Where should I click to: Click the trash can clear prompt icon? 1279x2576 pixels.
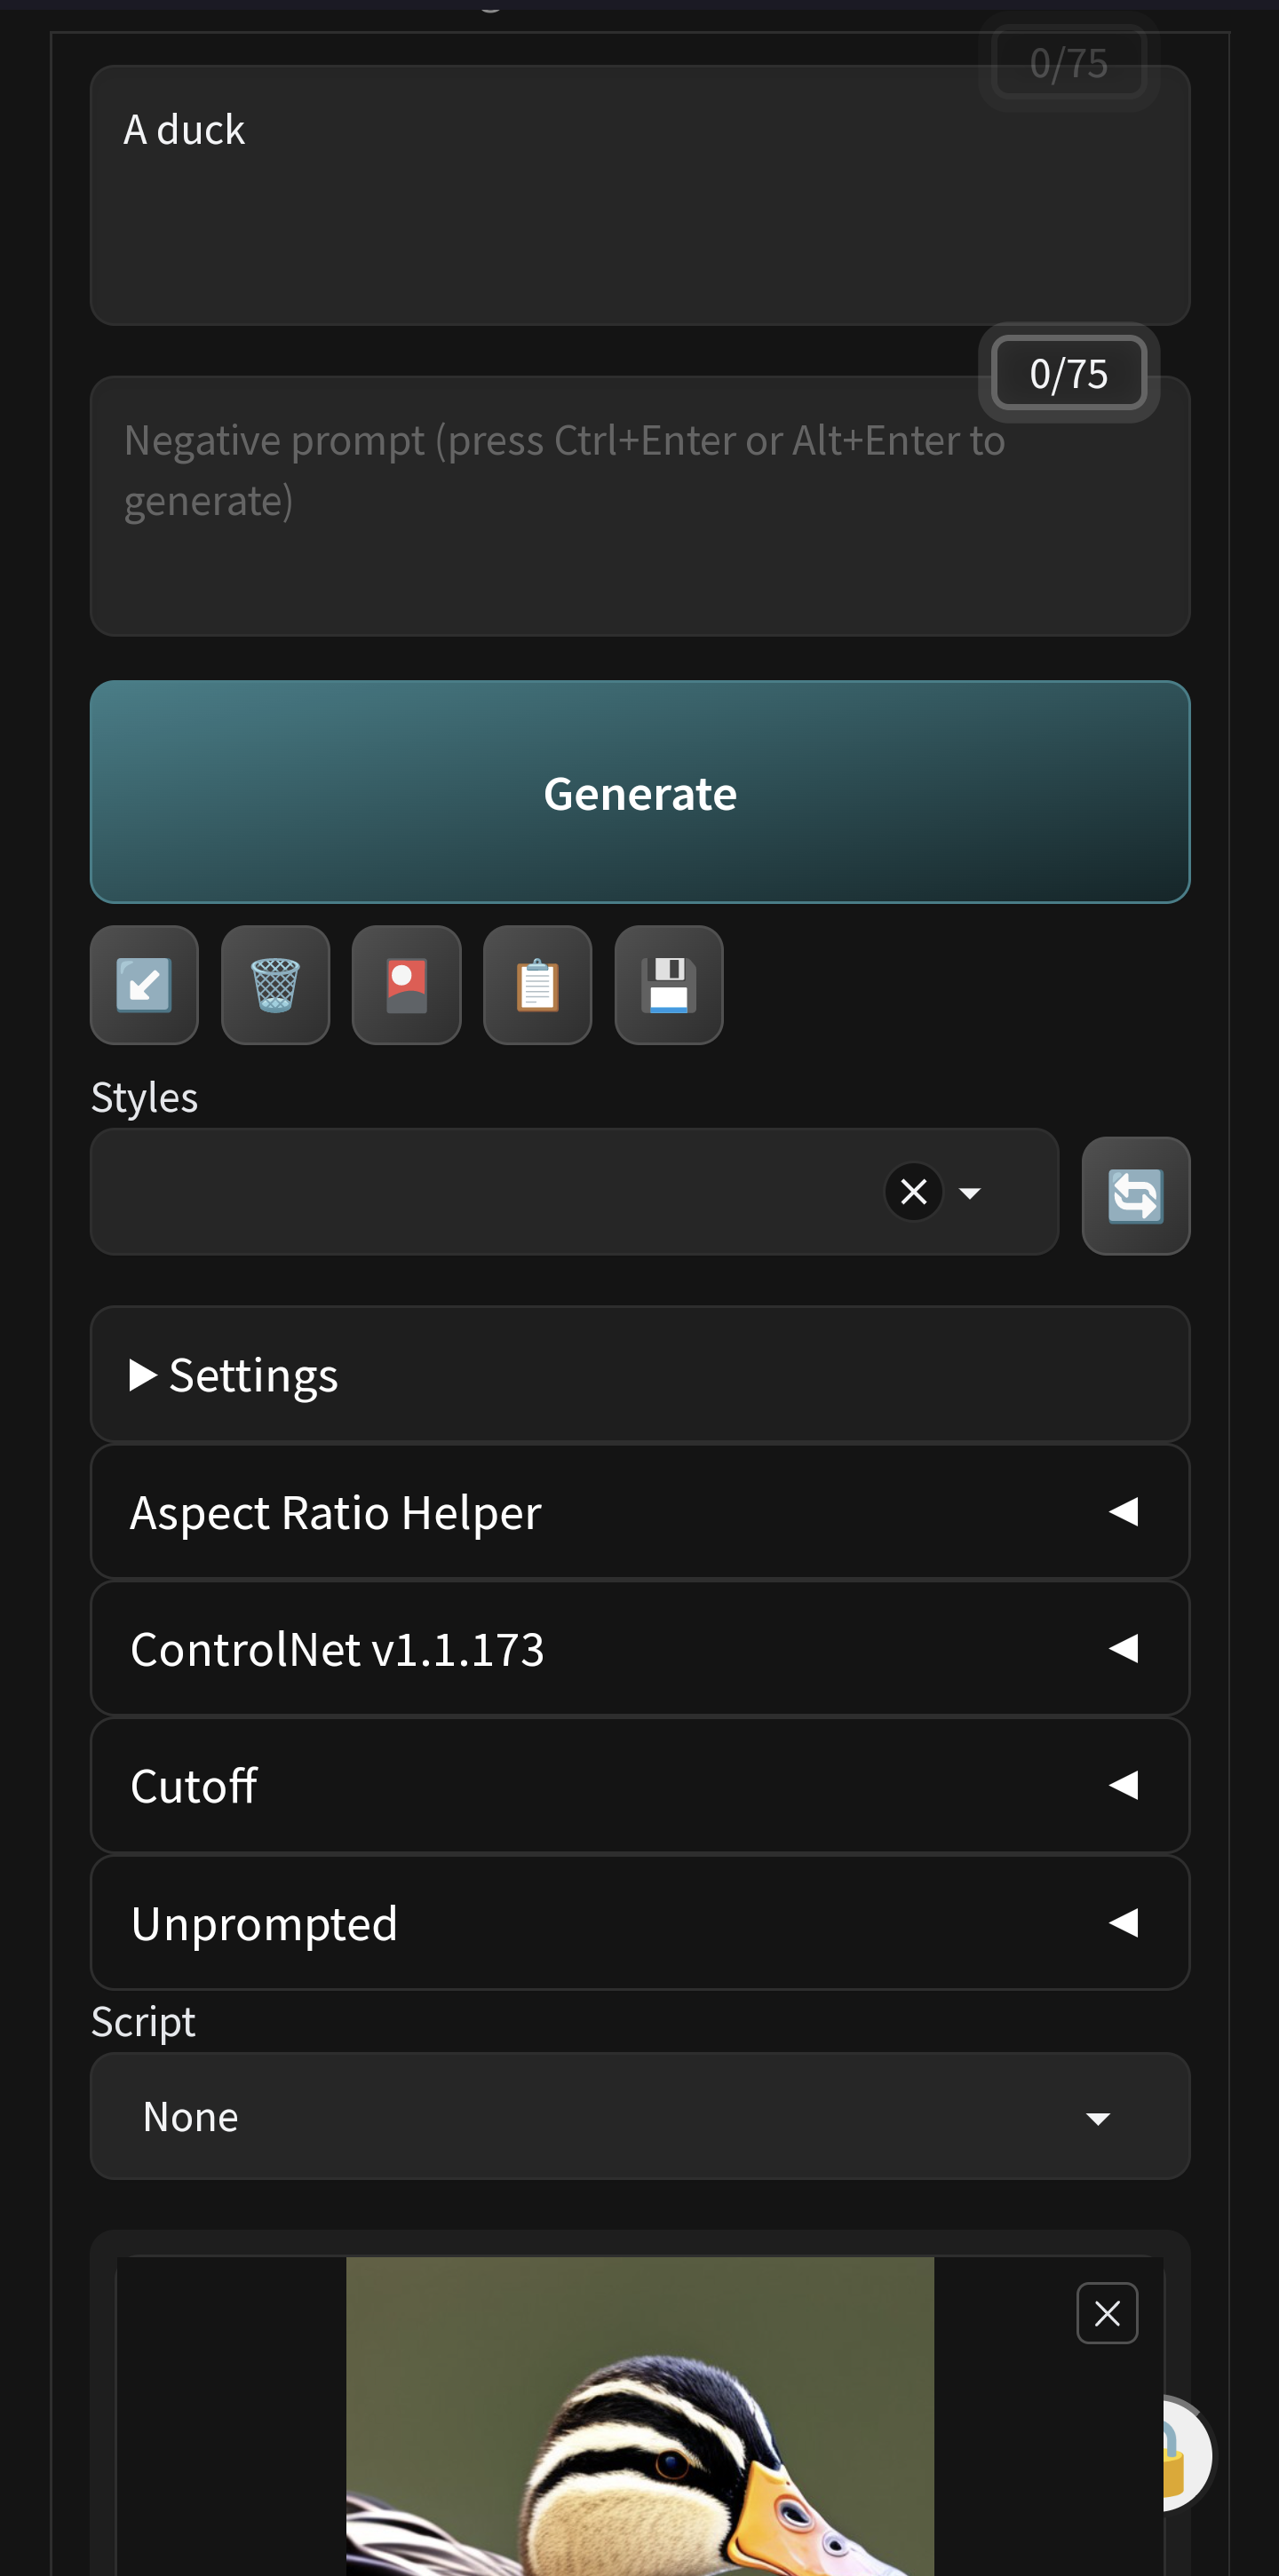pyautogui.click(x=275, y=985)
